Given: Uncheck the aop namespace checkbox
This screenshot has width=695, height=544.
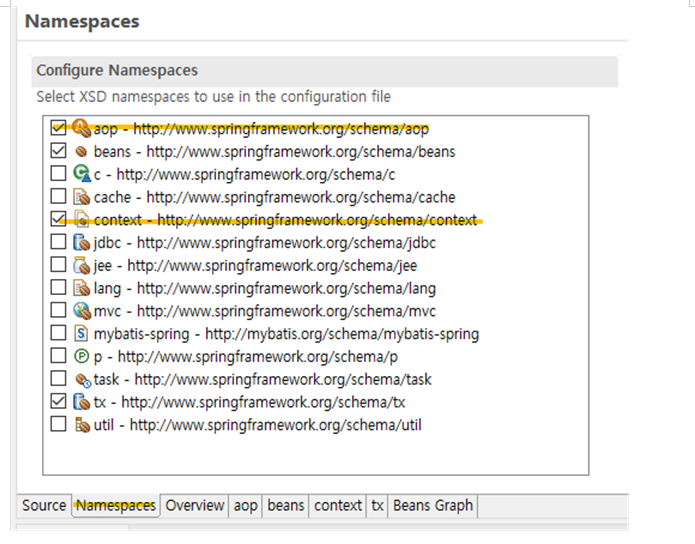Looking at the screenshot, I should pos(59,128).
